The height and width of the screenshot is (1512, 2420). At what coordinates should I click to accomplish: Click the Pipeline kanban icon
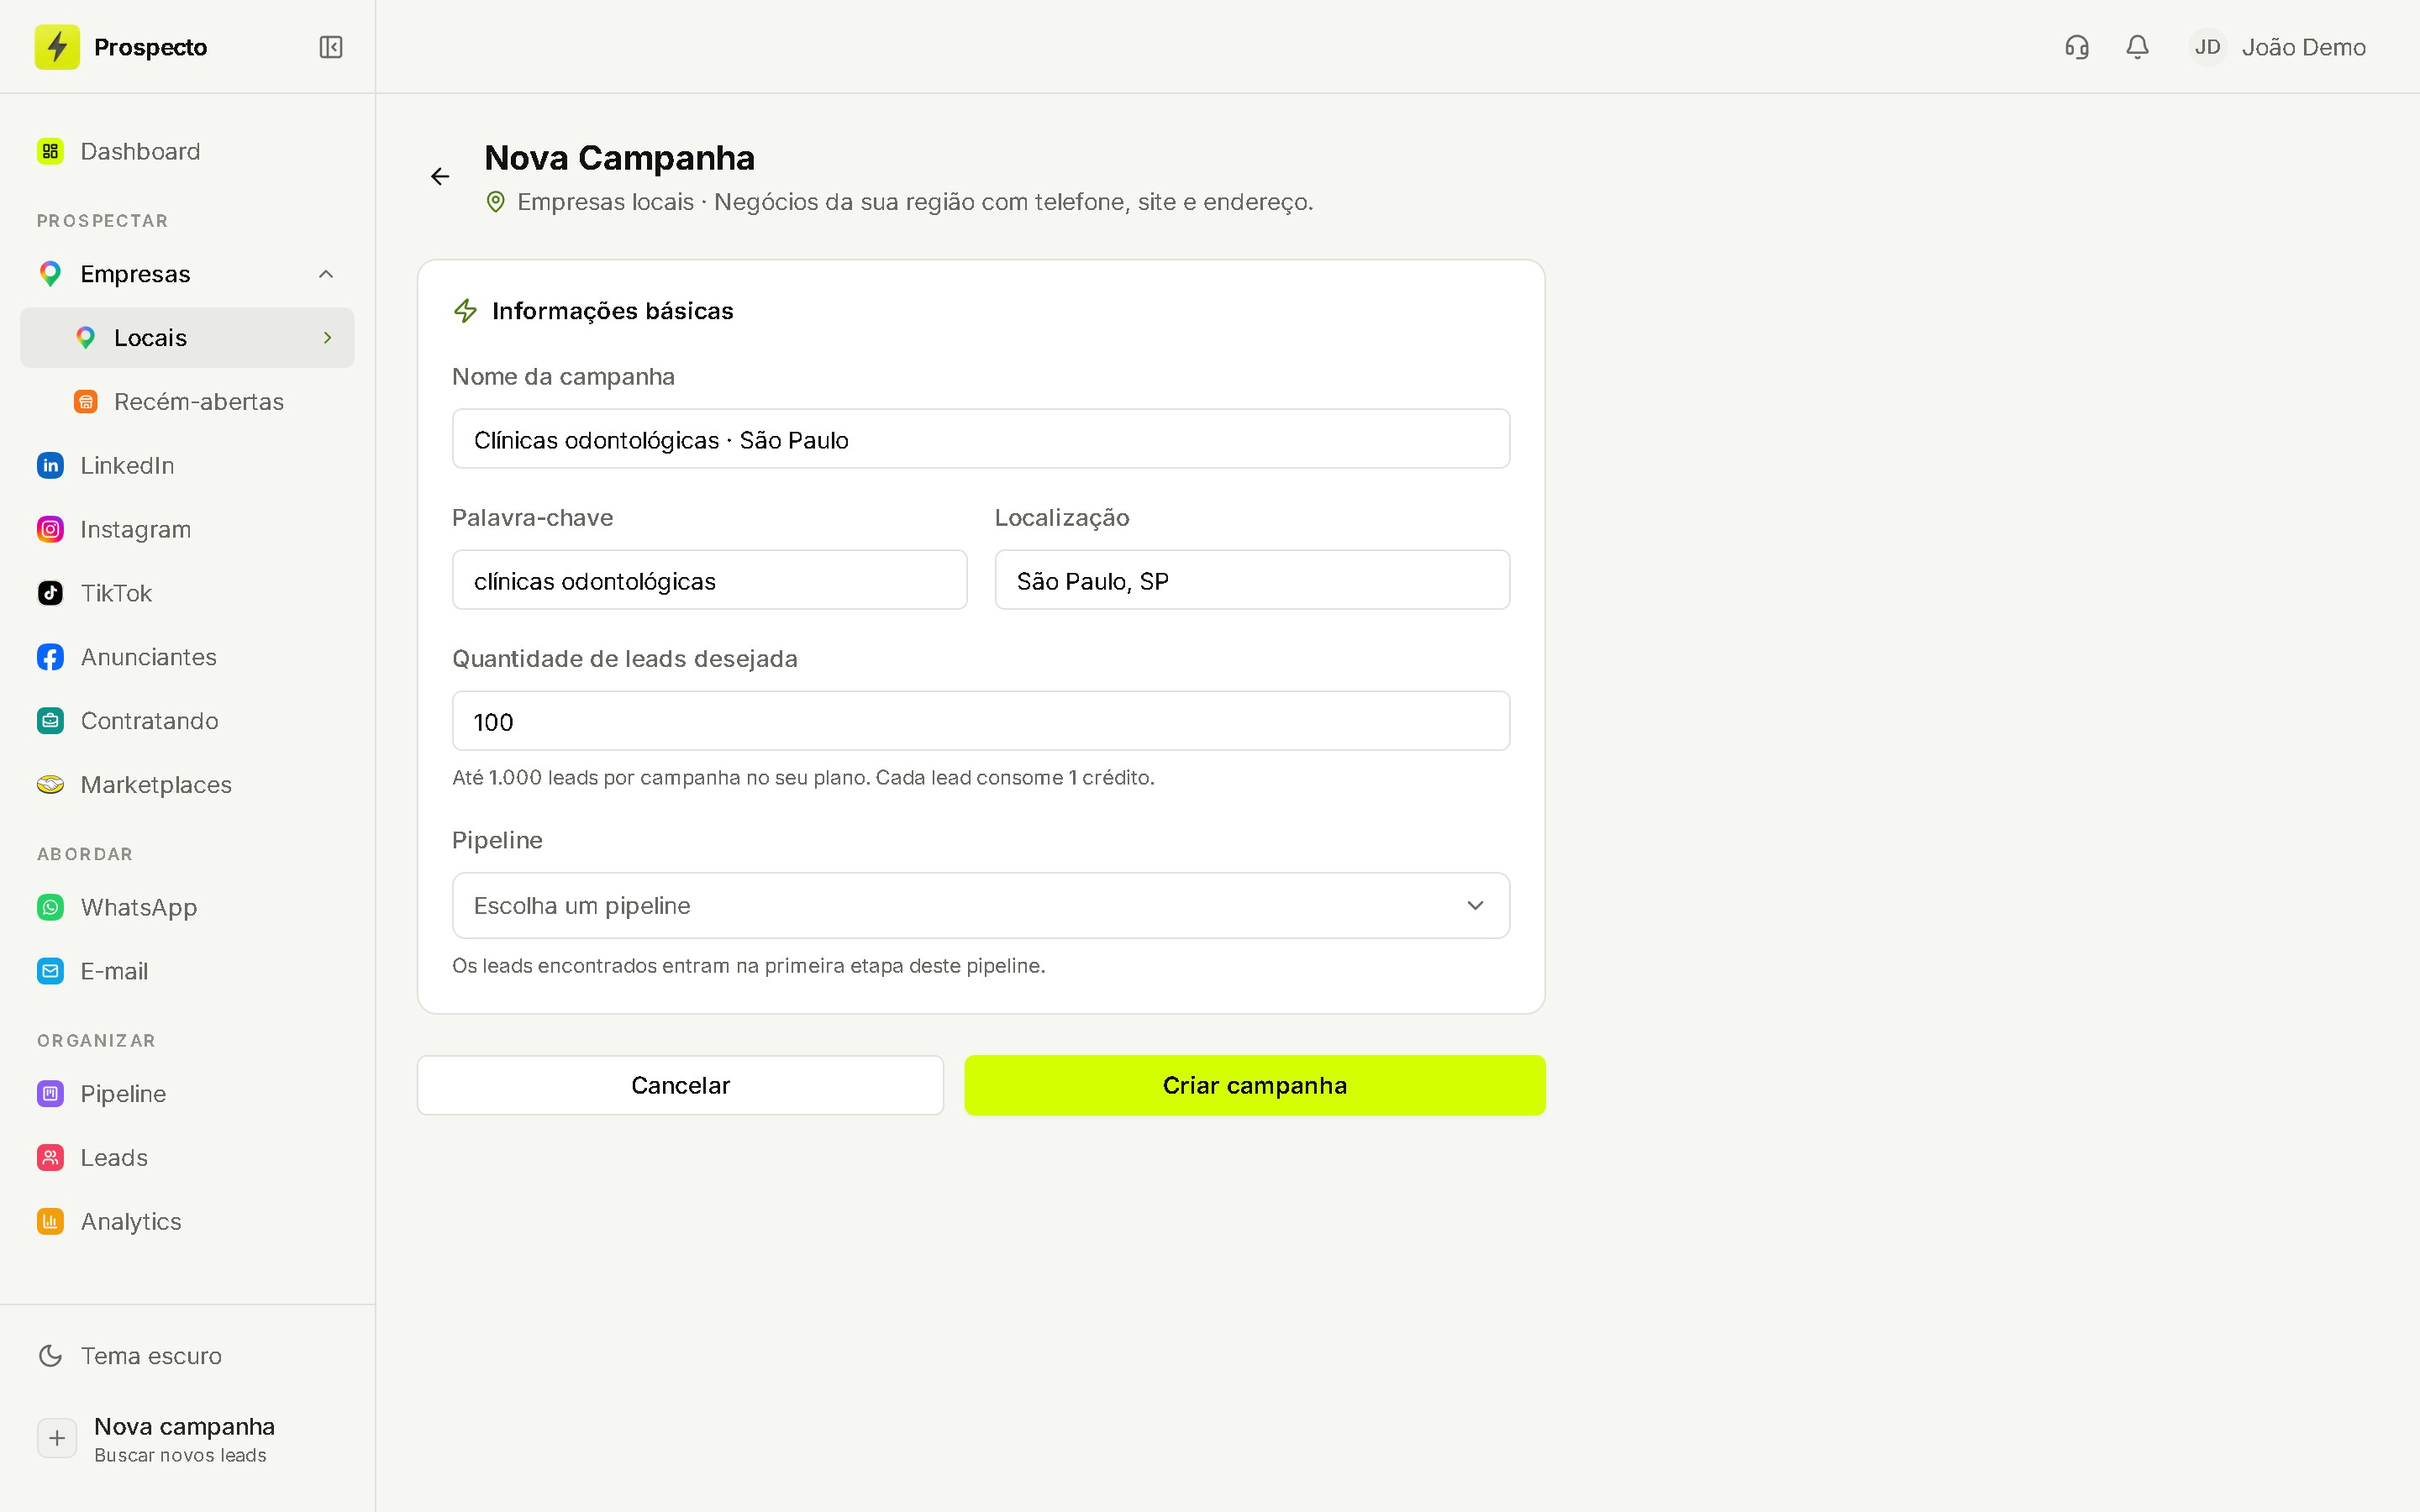click(50, 1094)
